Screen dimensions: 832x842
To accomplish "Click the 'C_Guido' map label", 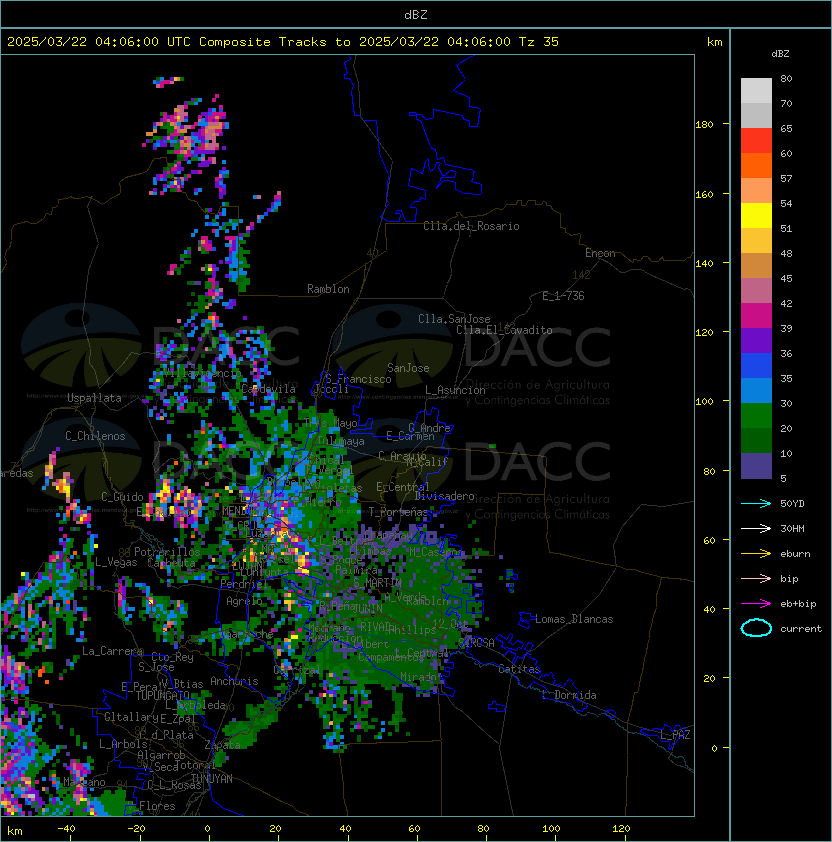I will tap(122, 497).
